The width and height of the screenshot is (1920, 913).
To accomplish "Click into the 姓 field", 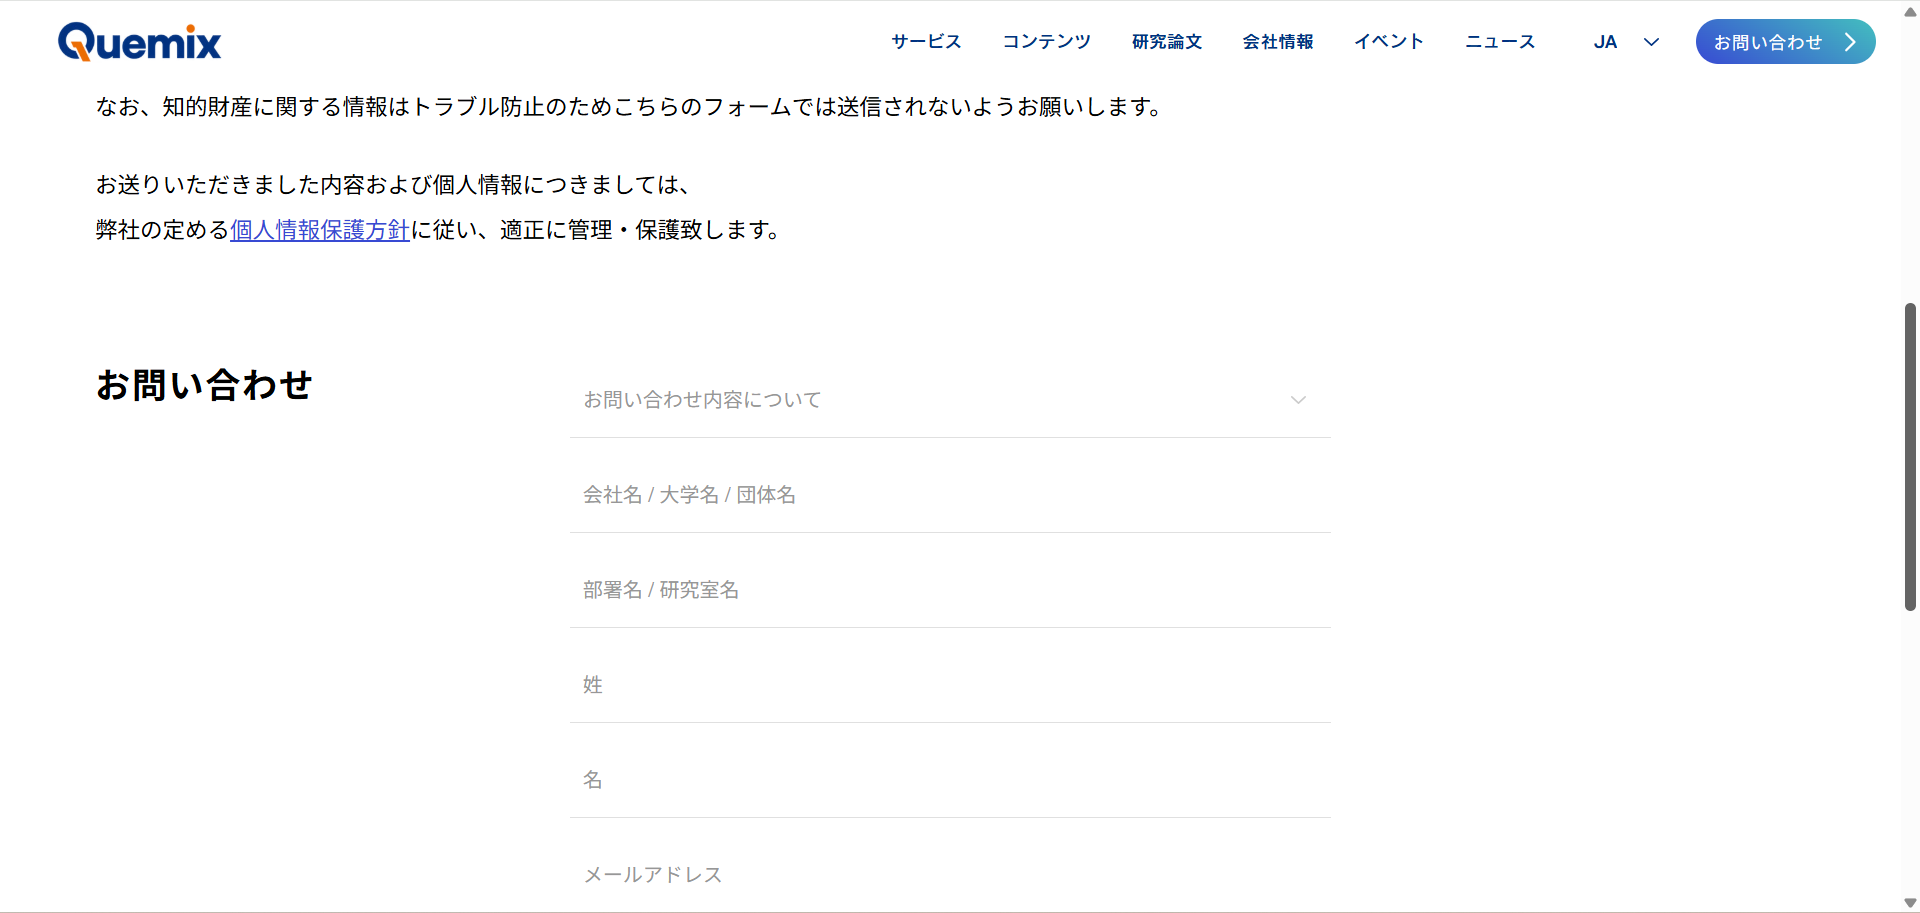I will pyautogui.click(x=950, y=685).
